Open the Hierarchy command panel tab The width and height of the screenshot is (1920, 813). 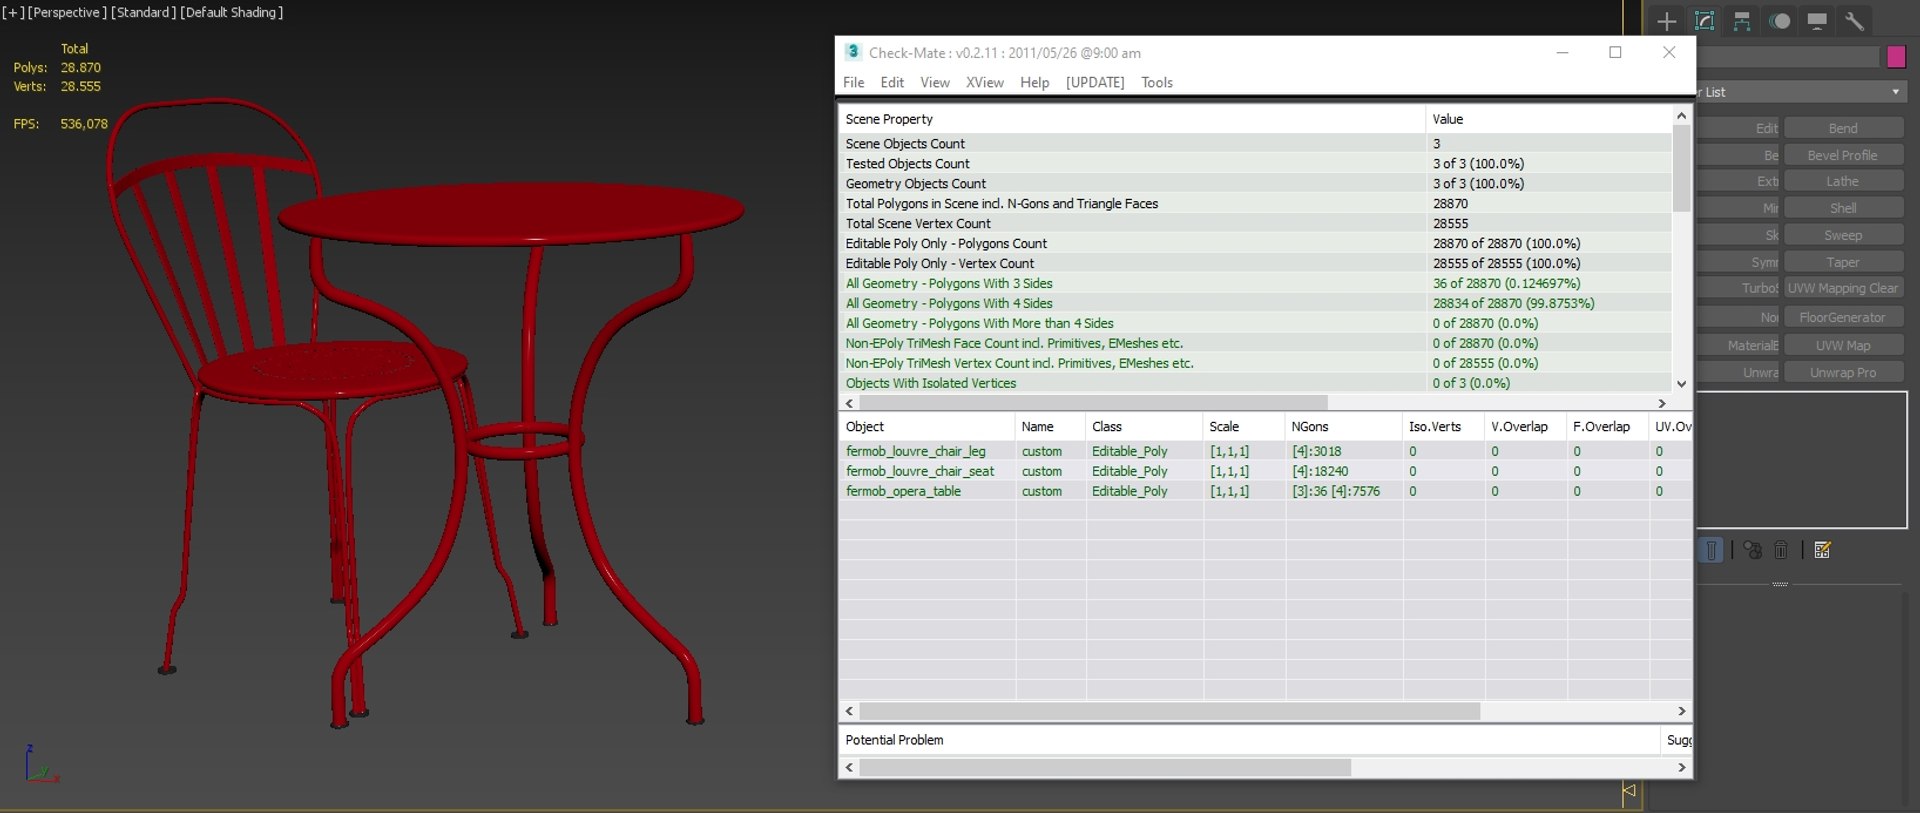tap(1742, 21)
